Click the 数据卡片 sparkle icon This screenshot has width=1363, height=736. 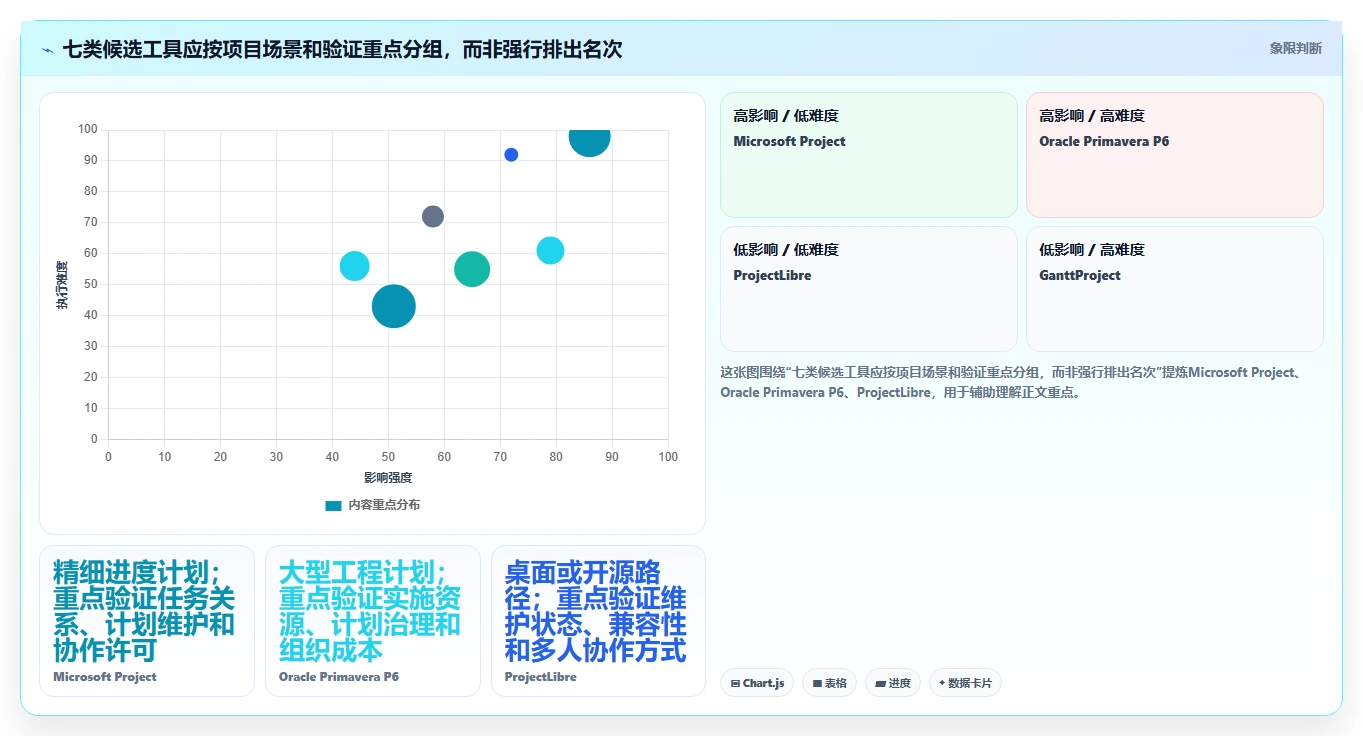click(942, 684)
